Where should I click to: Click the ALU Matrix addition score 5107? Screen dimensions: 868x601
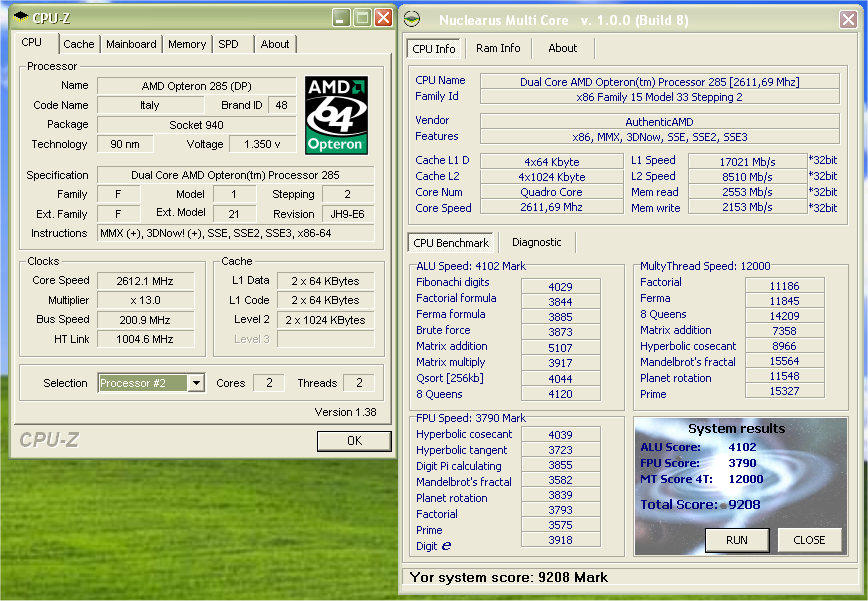point(560,348)
